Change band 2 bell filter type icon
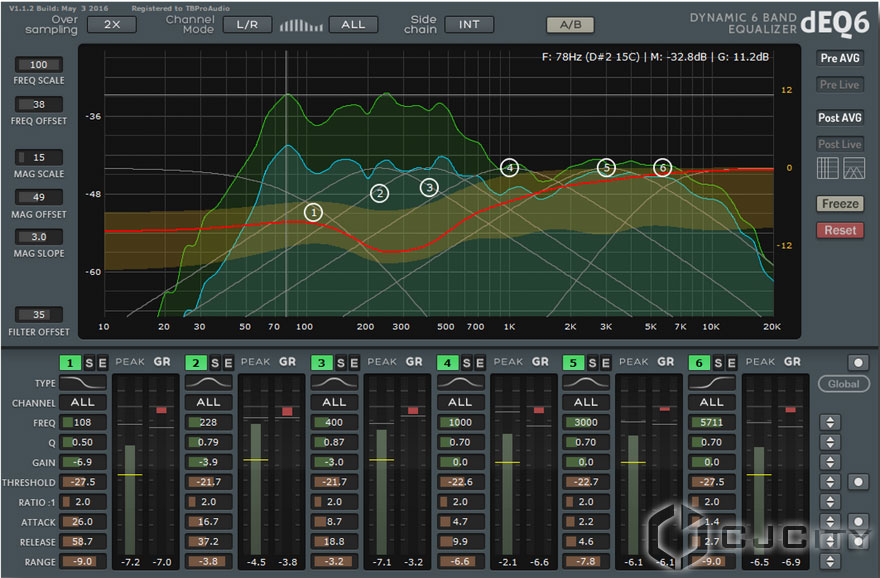880x578 pixels. (208, 383)
